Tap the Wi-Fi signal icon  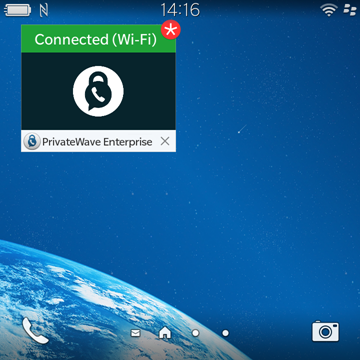click(329, 10)
